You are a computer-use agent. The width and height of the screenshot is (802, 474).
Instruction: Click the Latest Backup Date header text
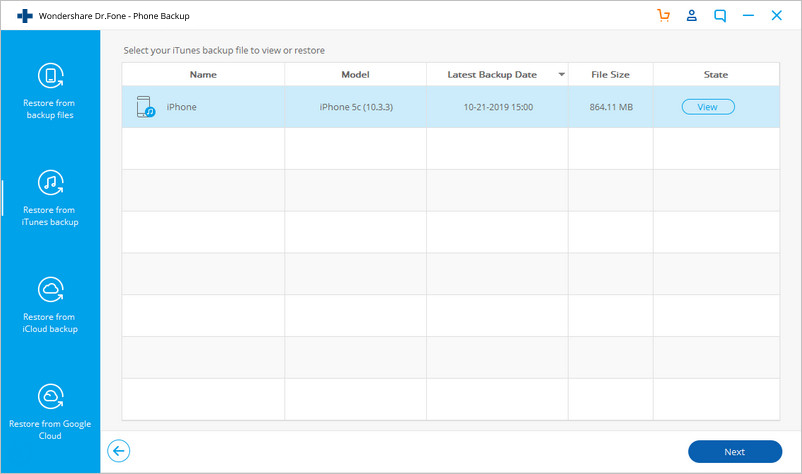tap(492, 75)
